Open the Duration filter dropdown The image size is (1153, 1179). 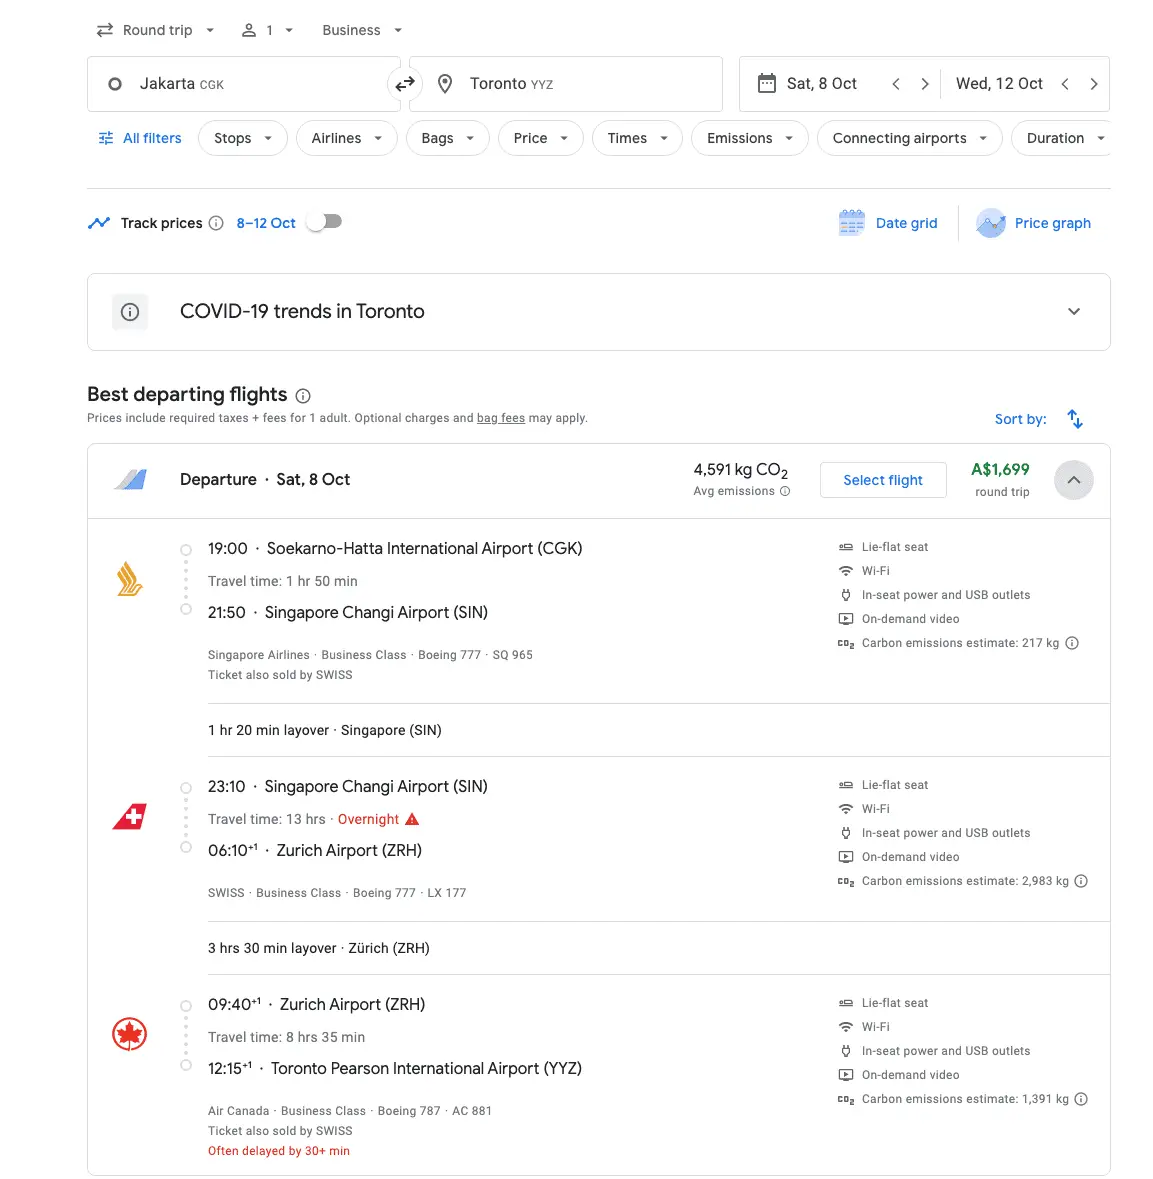pos(1061,138)
